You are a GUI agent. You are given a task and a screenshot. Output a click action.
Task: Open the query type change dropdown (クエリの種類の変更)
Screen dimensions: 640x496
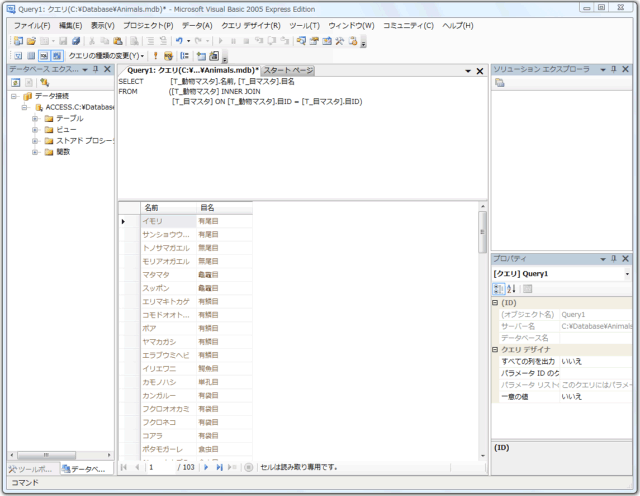click(106, 56)
